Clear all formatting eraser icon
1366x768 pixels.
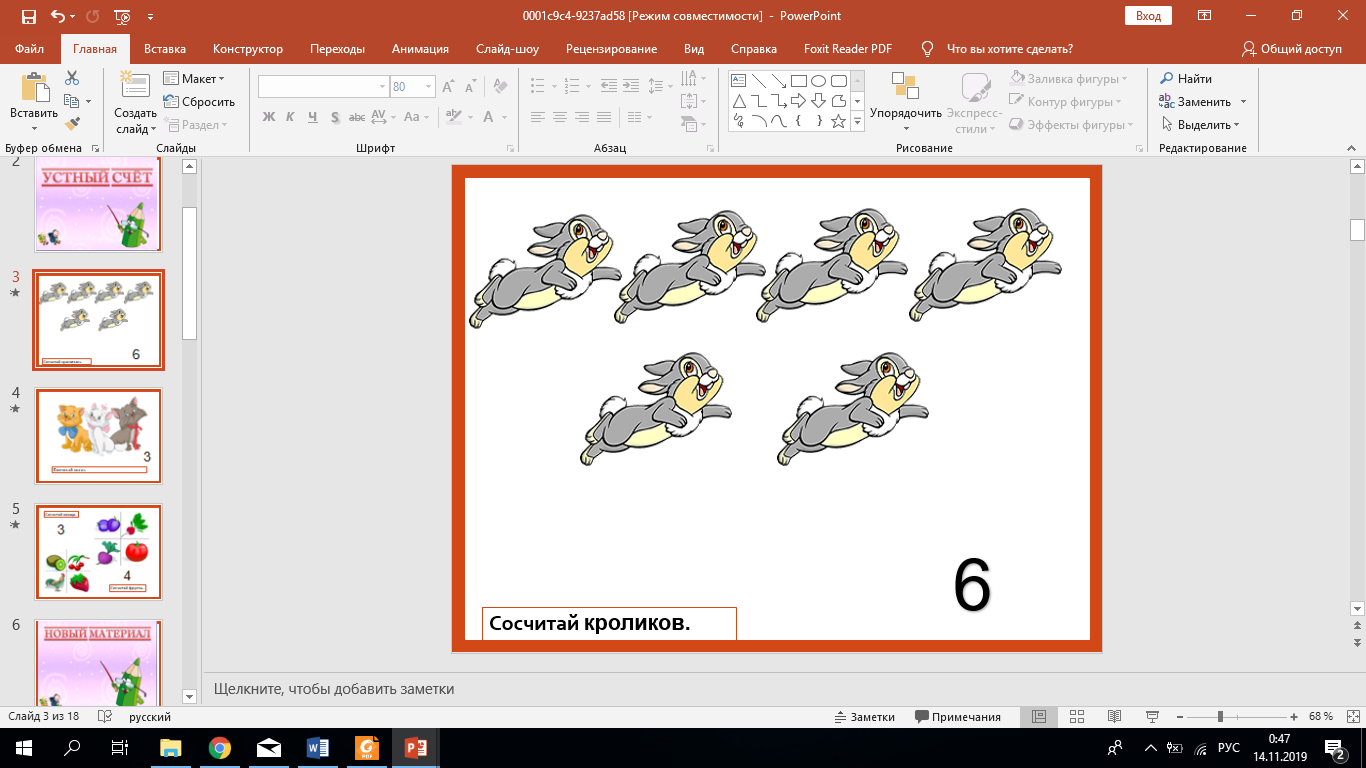coord(498,87)
